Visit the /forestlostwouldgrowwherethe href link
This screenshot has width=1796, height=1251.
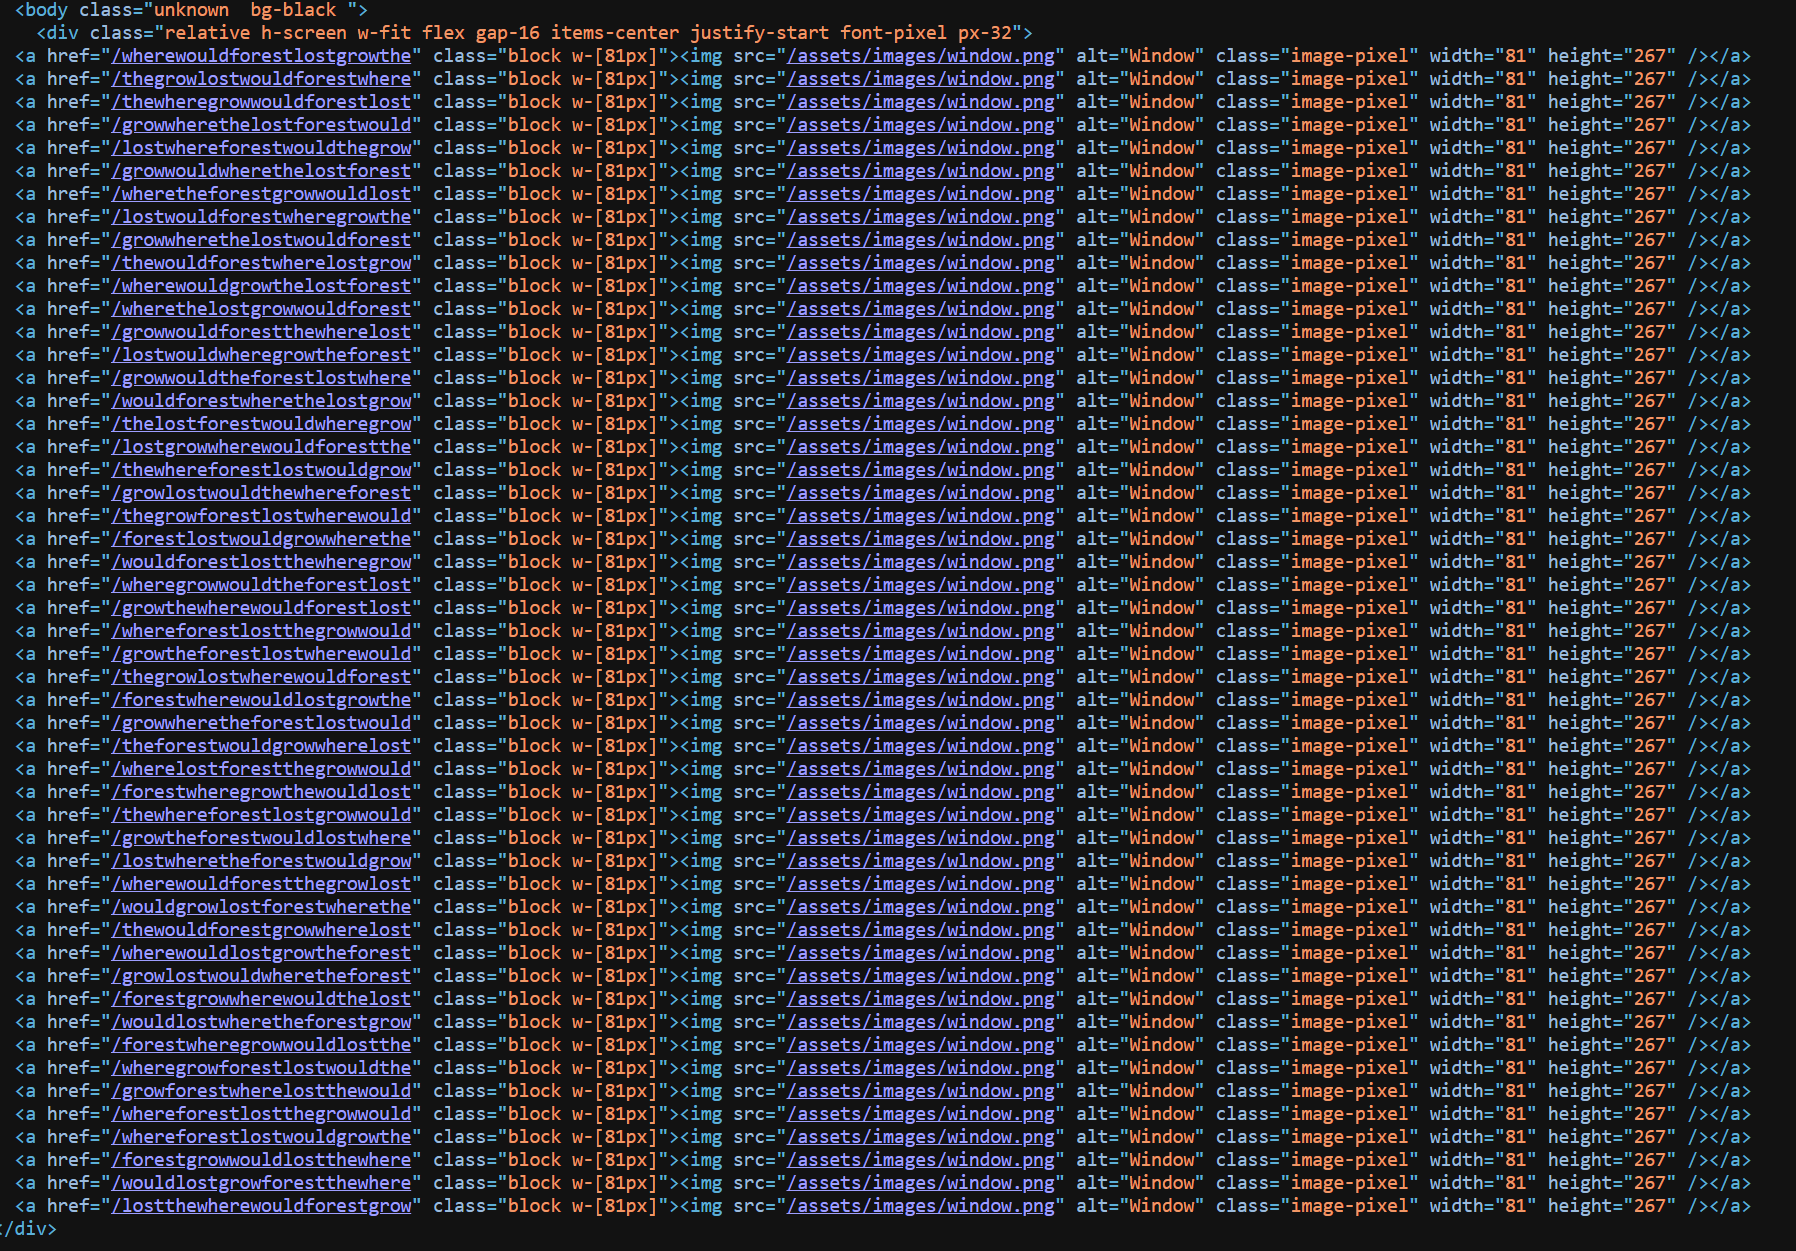[x=261, y=539]
